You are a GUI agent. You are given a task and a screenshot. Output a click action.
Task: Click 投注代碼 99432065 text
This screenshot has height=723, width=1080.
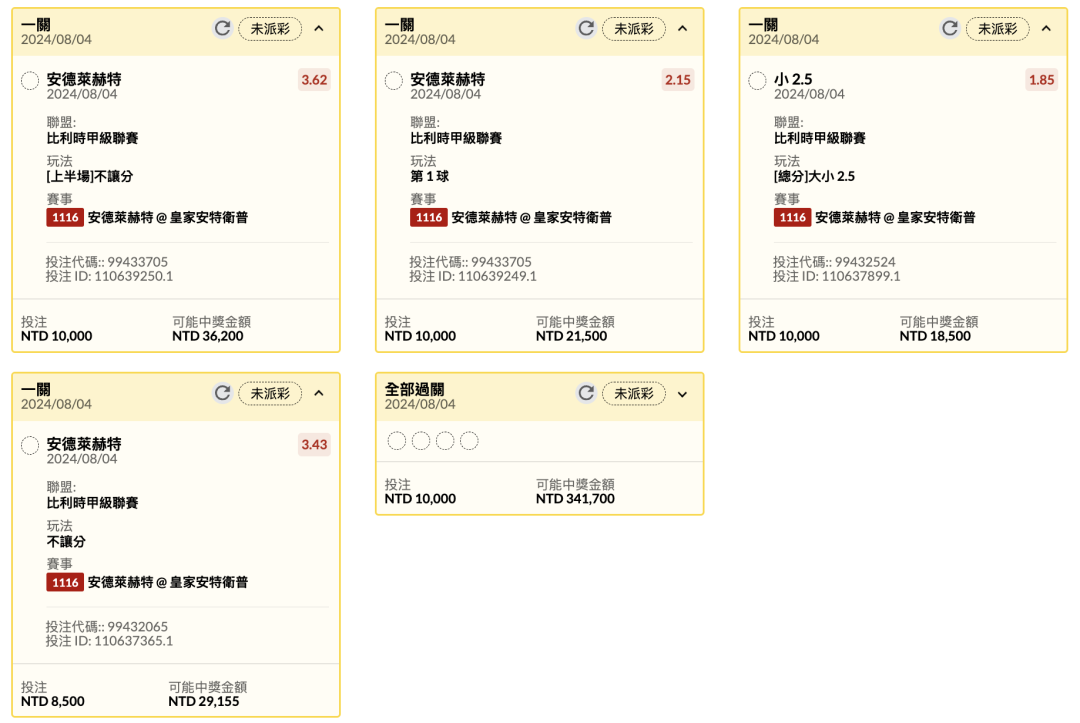pos(107,627)
